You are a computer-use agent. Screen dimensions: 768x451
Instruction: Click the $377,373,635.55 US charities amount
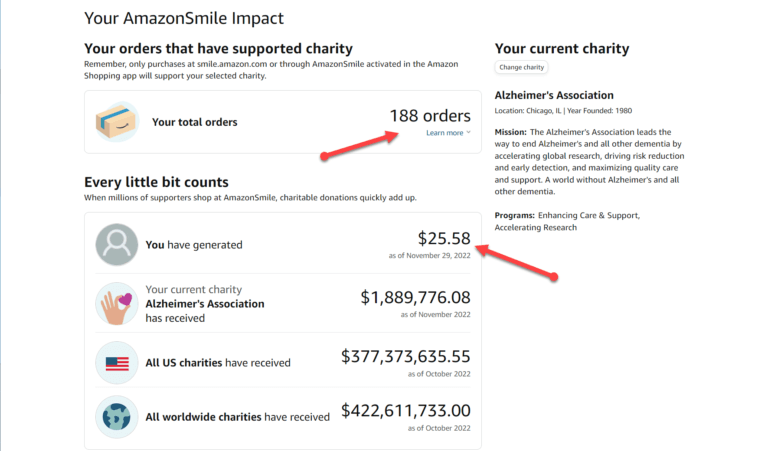click(x=406, y=356)
